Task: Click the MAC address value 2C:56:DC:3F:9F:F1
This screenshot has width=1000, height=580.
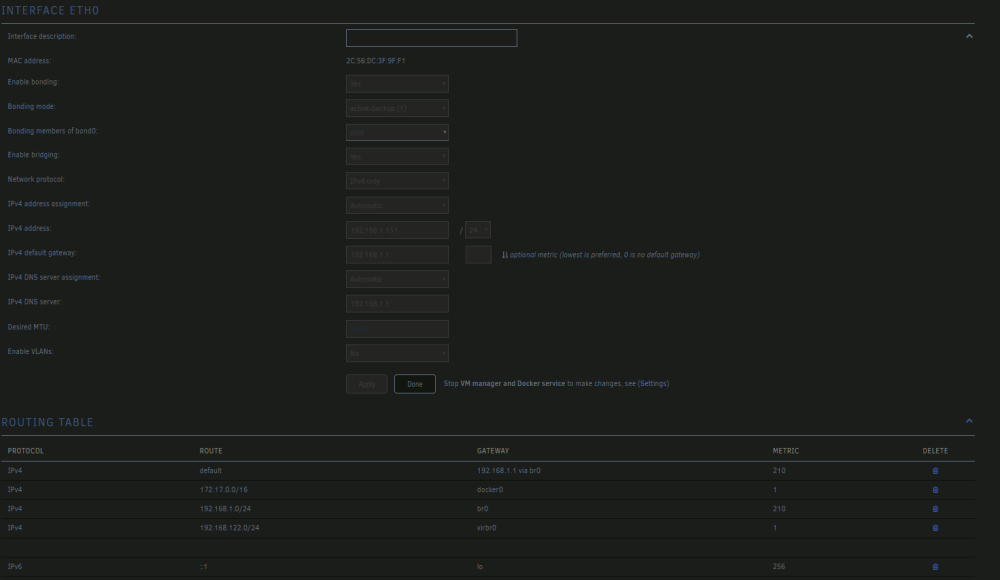Action: (x=376, y=61)
